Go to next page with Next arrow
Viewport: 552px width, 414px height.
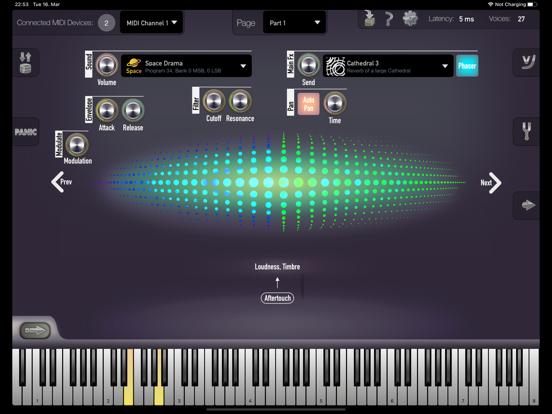491,183
